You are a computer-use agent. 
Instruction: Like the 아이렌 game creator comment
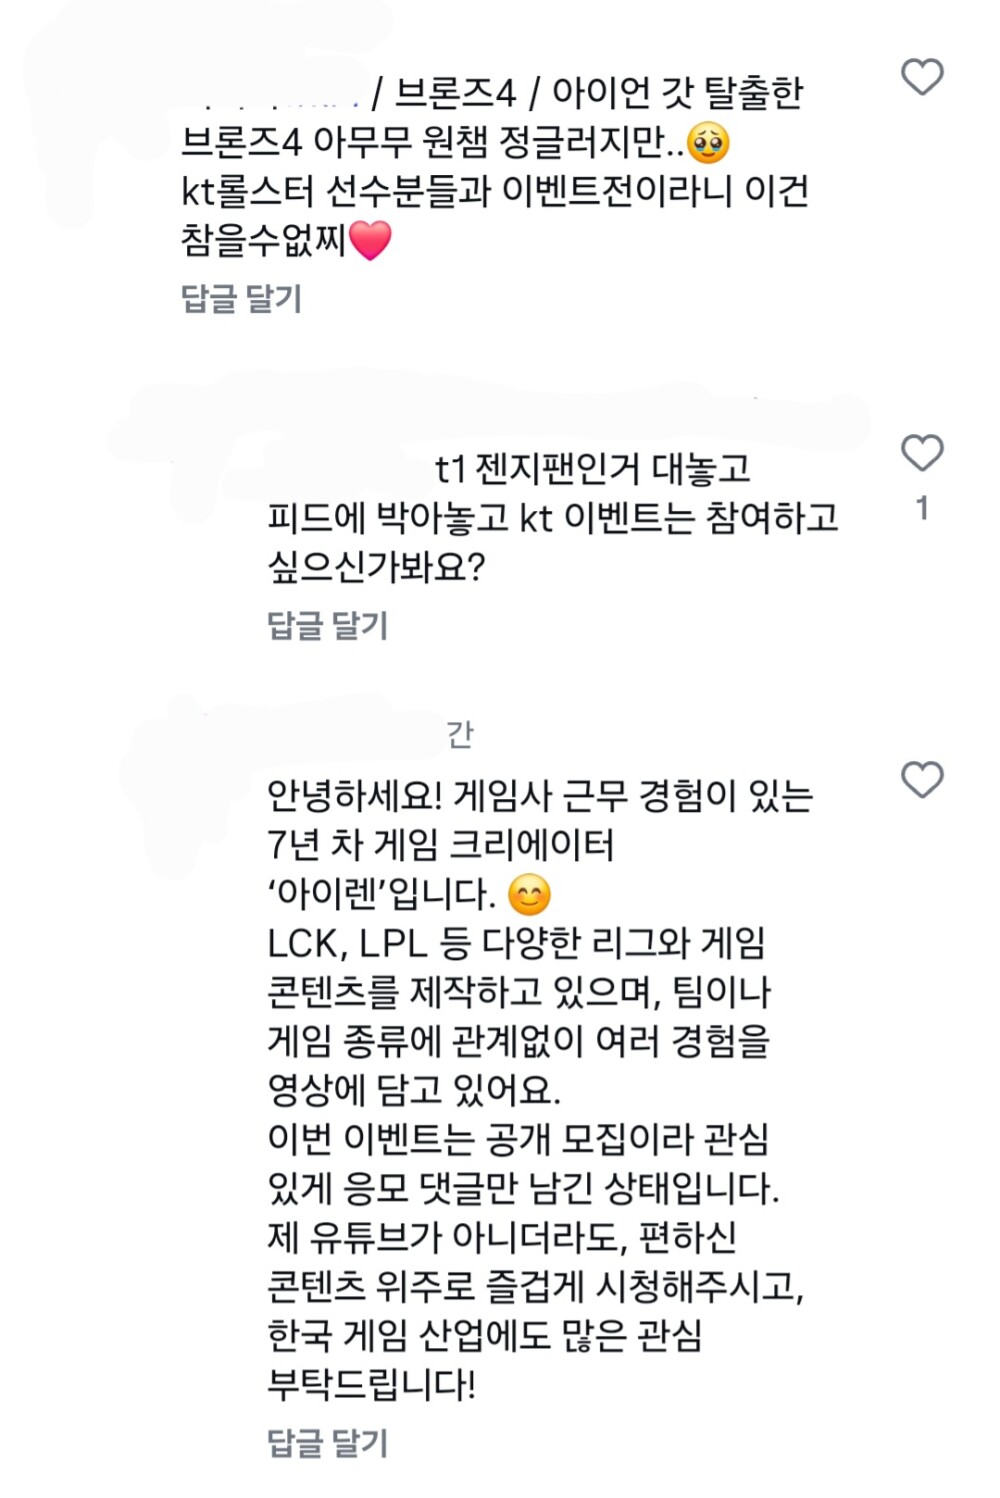(922, 780)
